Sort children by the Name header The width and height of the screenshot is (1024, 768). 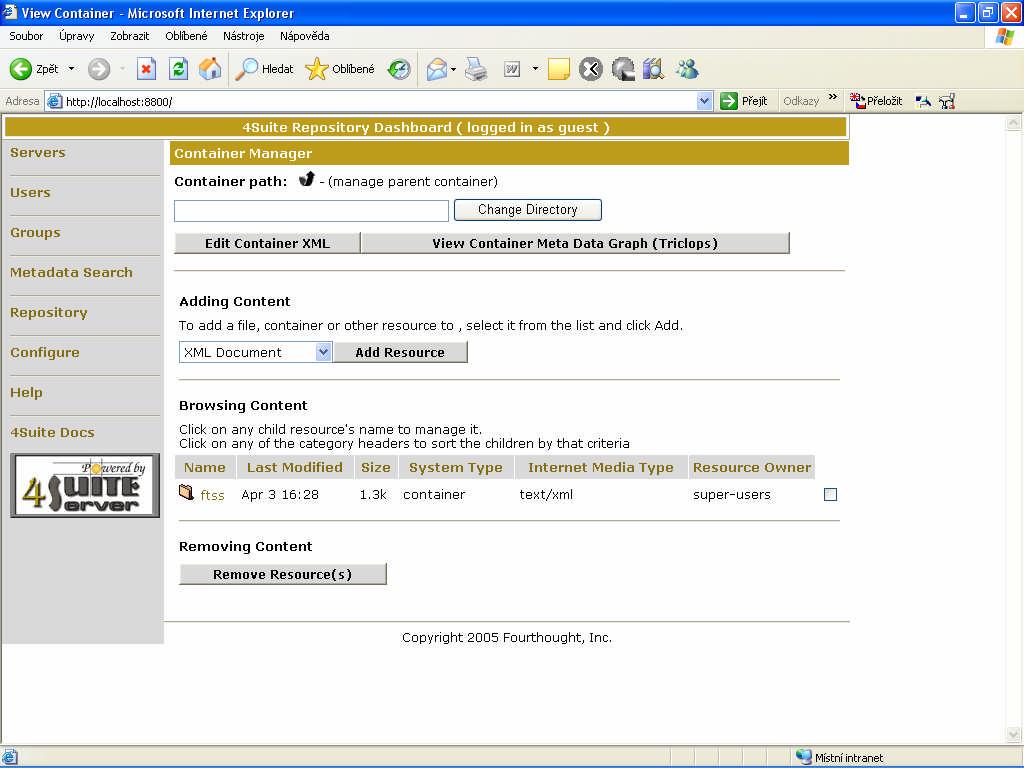tap(204, 467)
